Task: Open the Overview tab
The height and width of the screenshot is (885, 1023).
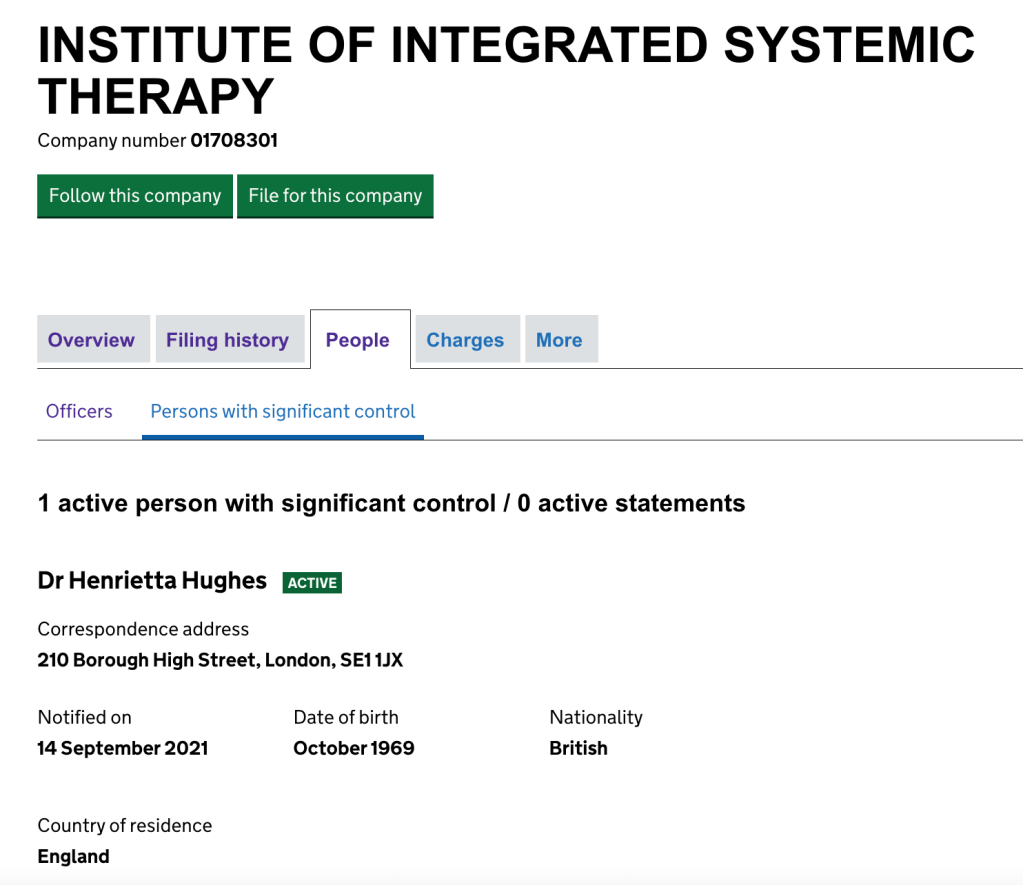Action: (91, 340)
